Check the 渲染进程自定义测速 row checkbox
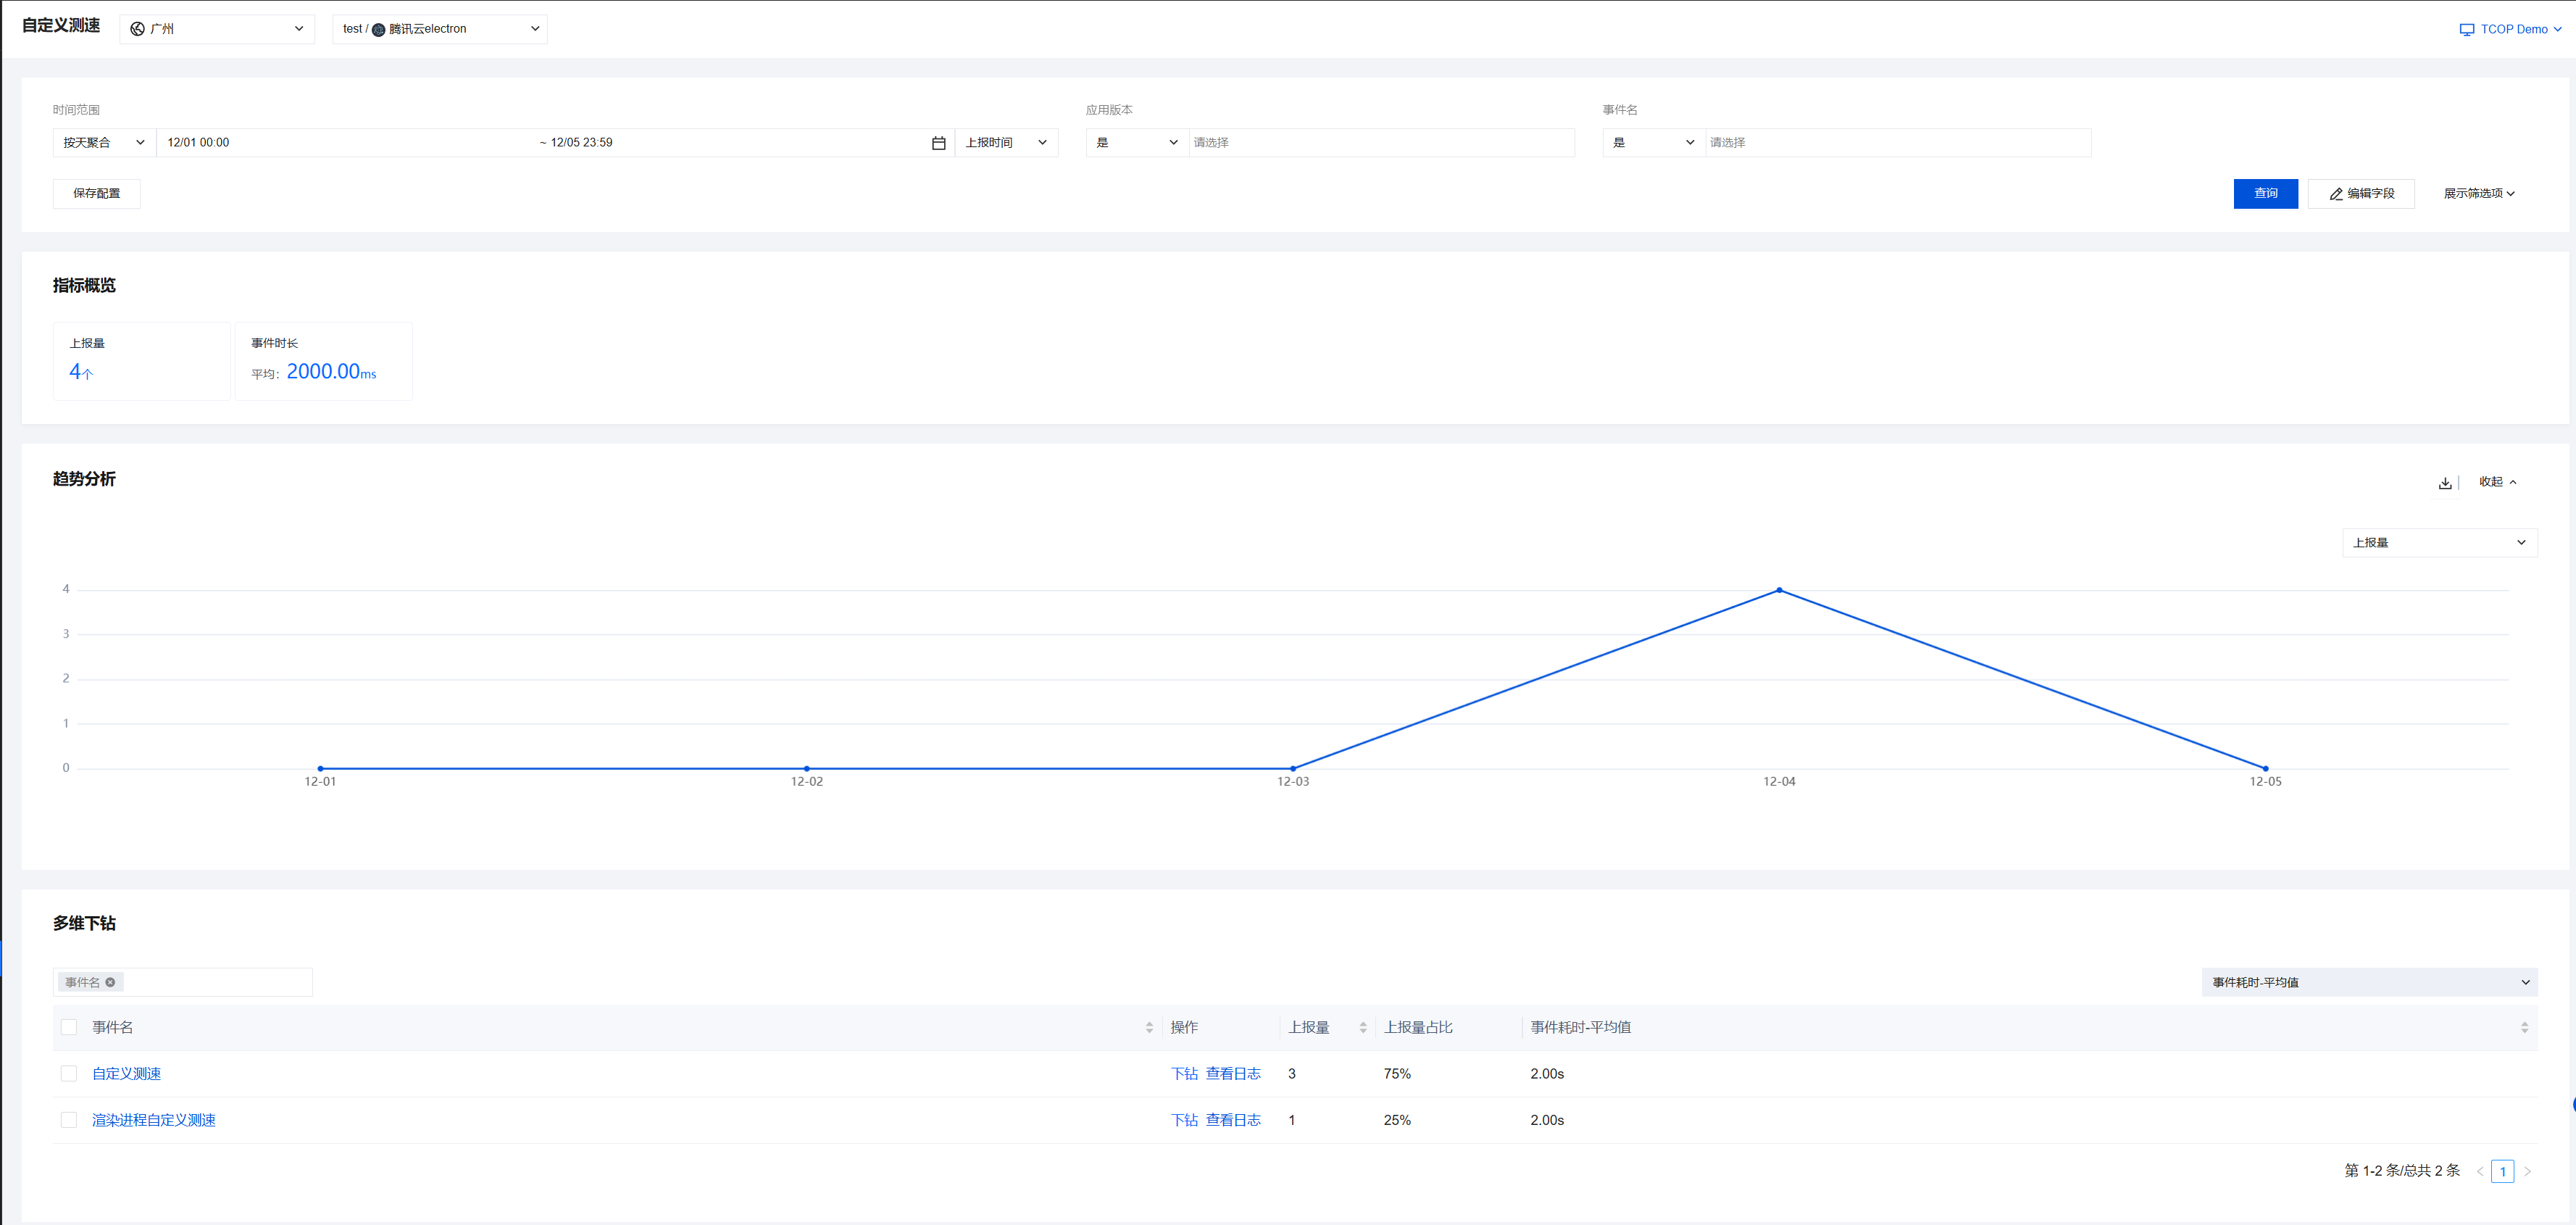Viewport: 2576px width, 1225px height. click(69, 1120)
